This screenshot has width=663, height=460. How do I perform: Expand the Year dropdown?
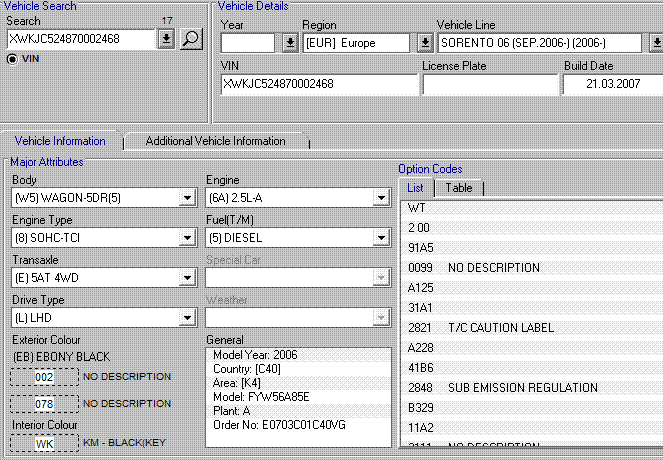point(290,43)
